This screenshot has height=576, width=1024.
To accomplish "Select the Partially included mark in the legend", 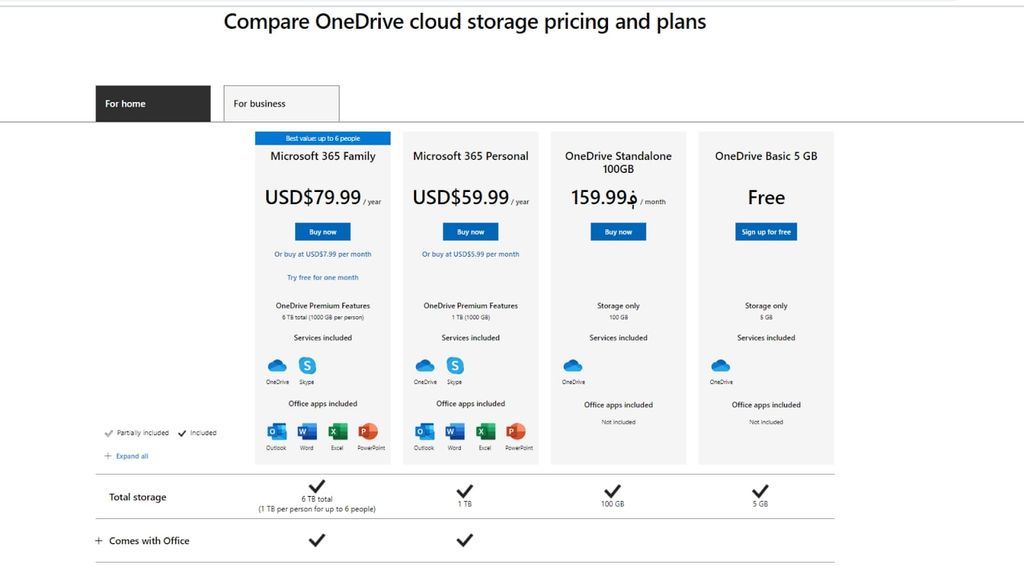I will pyautogui.click(x=110, y=434).
